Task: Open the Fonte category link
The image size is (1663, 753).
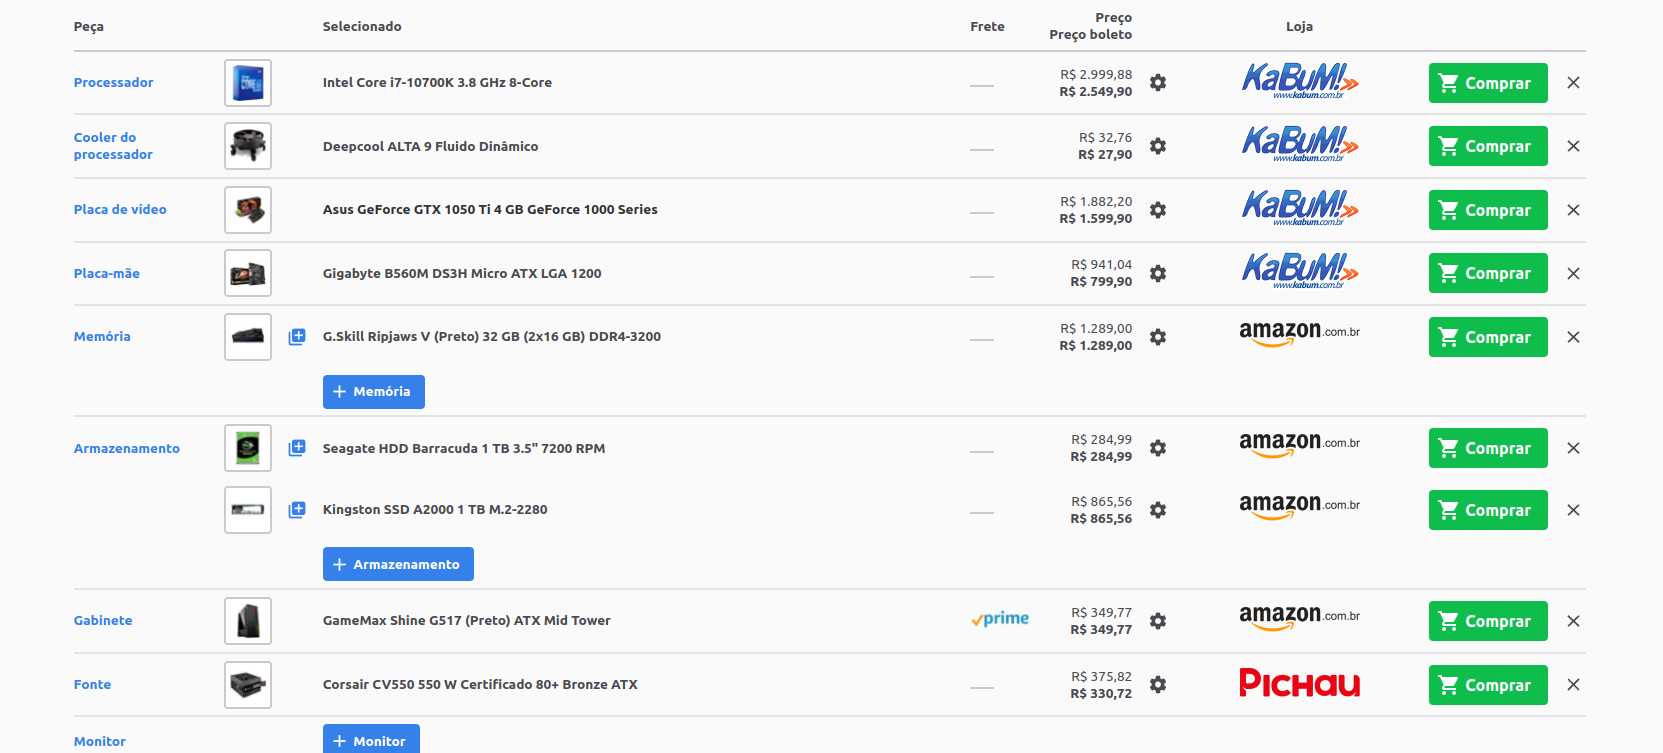Action: pos(92,685)
